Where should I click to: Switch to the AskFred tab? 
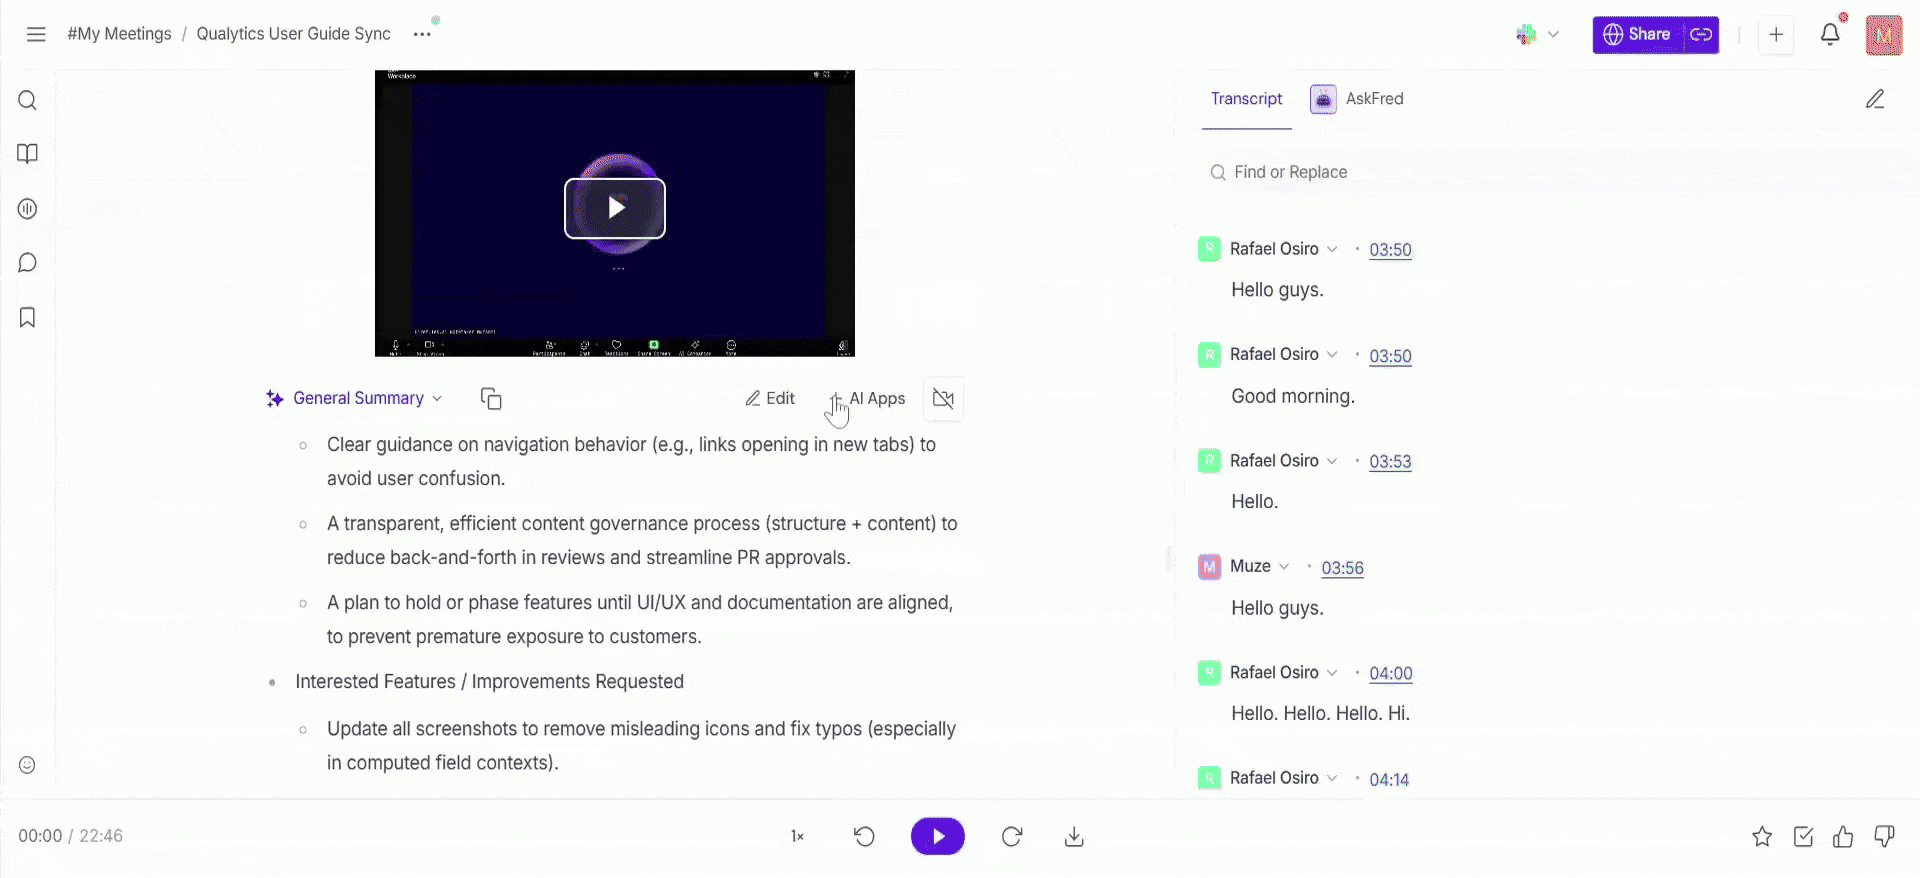pos(1357,99)
